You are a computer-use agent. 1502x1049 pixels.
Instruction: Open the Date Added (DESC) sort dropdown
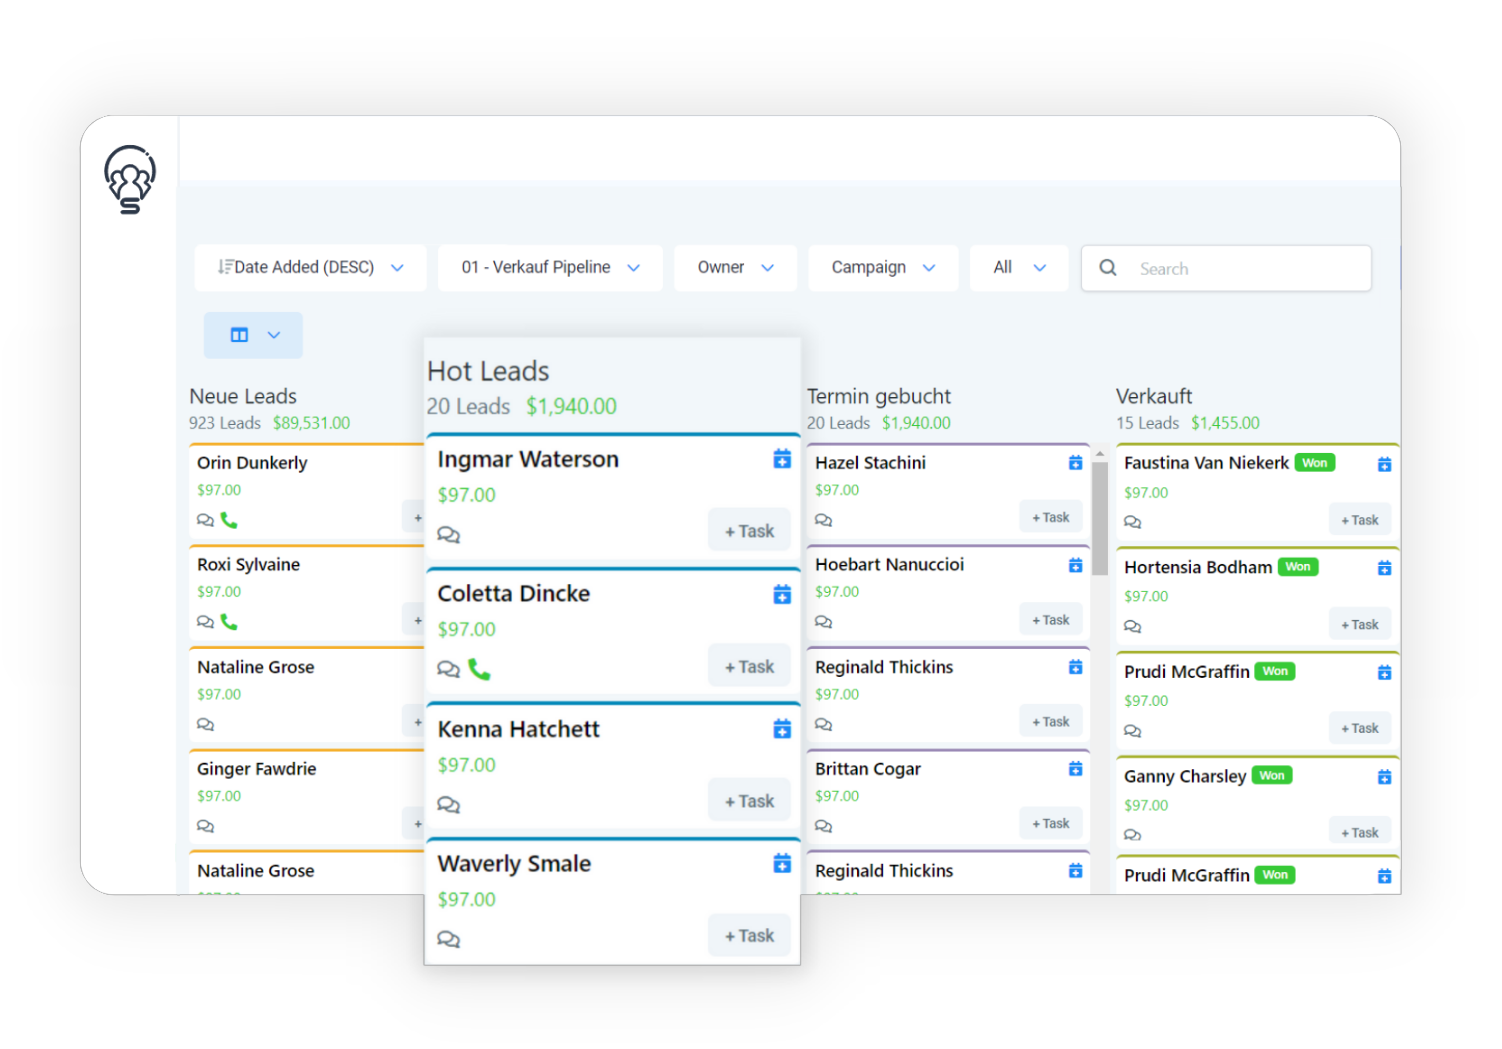[x=310, y=268]
